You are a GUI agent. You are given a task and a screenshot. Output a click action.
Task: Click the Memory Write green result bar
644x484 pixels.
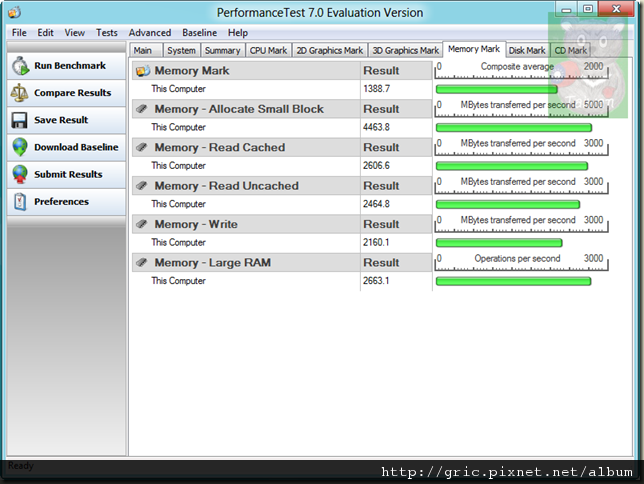point(499,242)
